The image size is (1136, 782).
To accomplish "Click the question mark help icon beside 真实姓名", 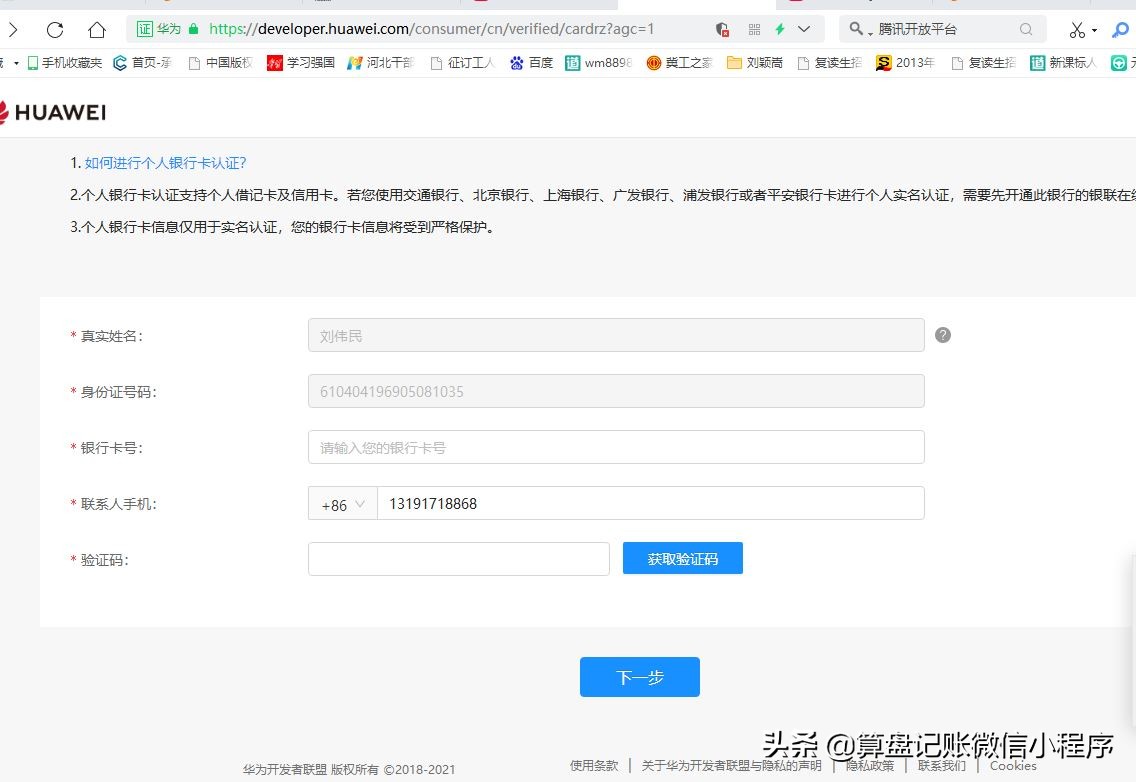I will pyautogui.click(x=942, y=335).
